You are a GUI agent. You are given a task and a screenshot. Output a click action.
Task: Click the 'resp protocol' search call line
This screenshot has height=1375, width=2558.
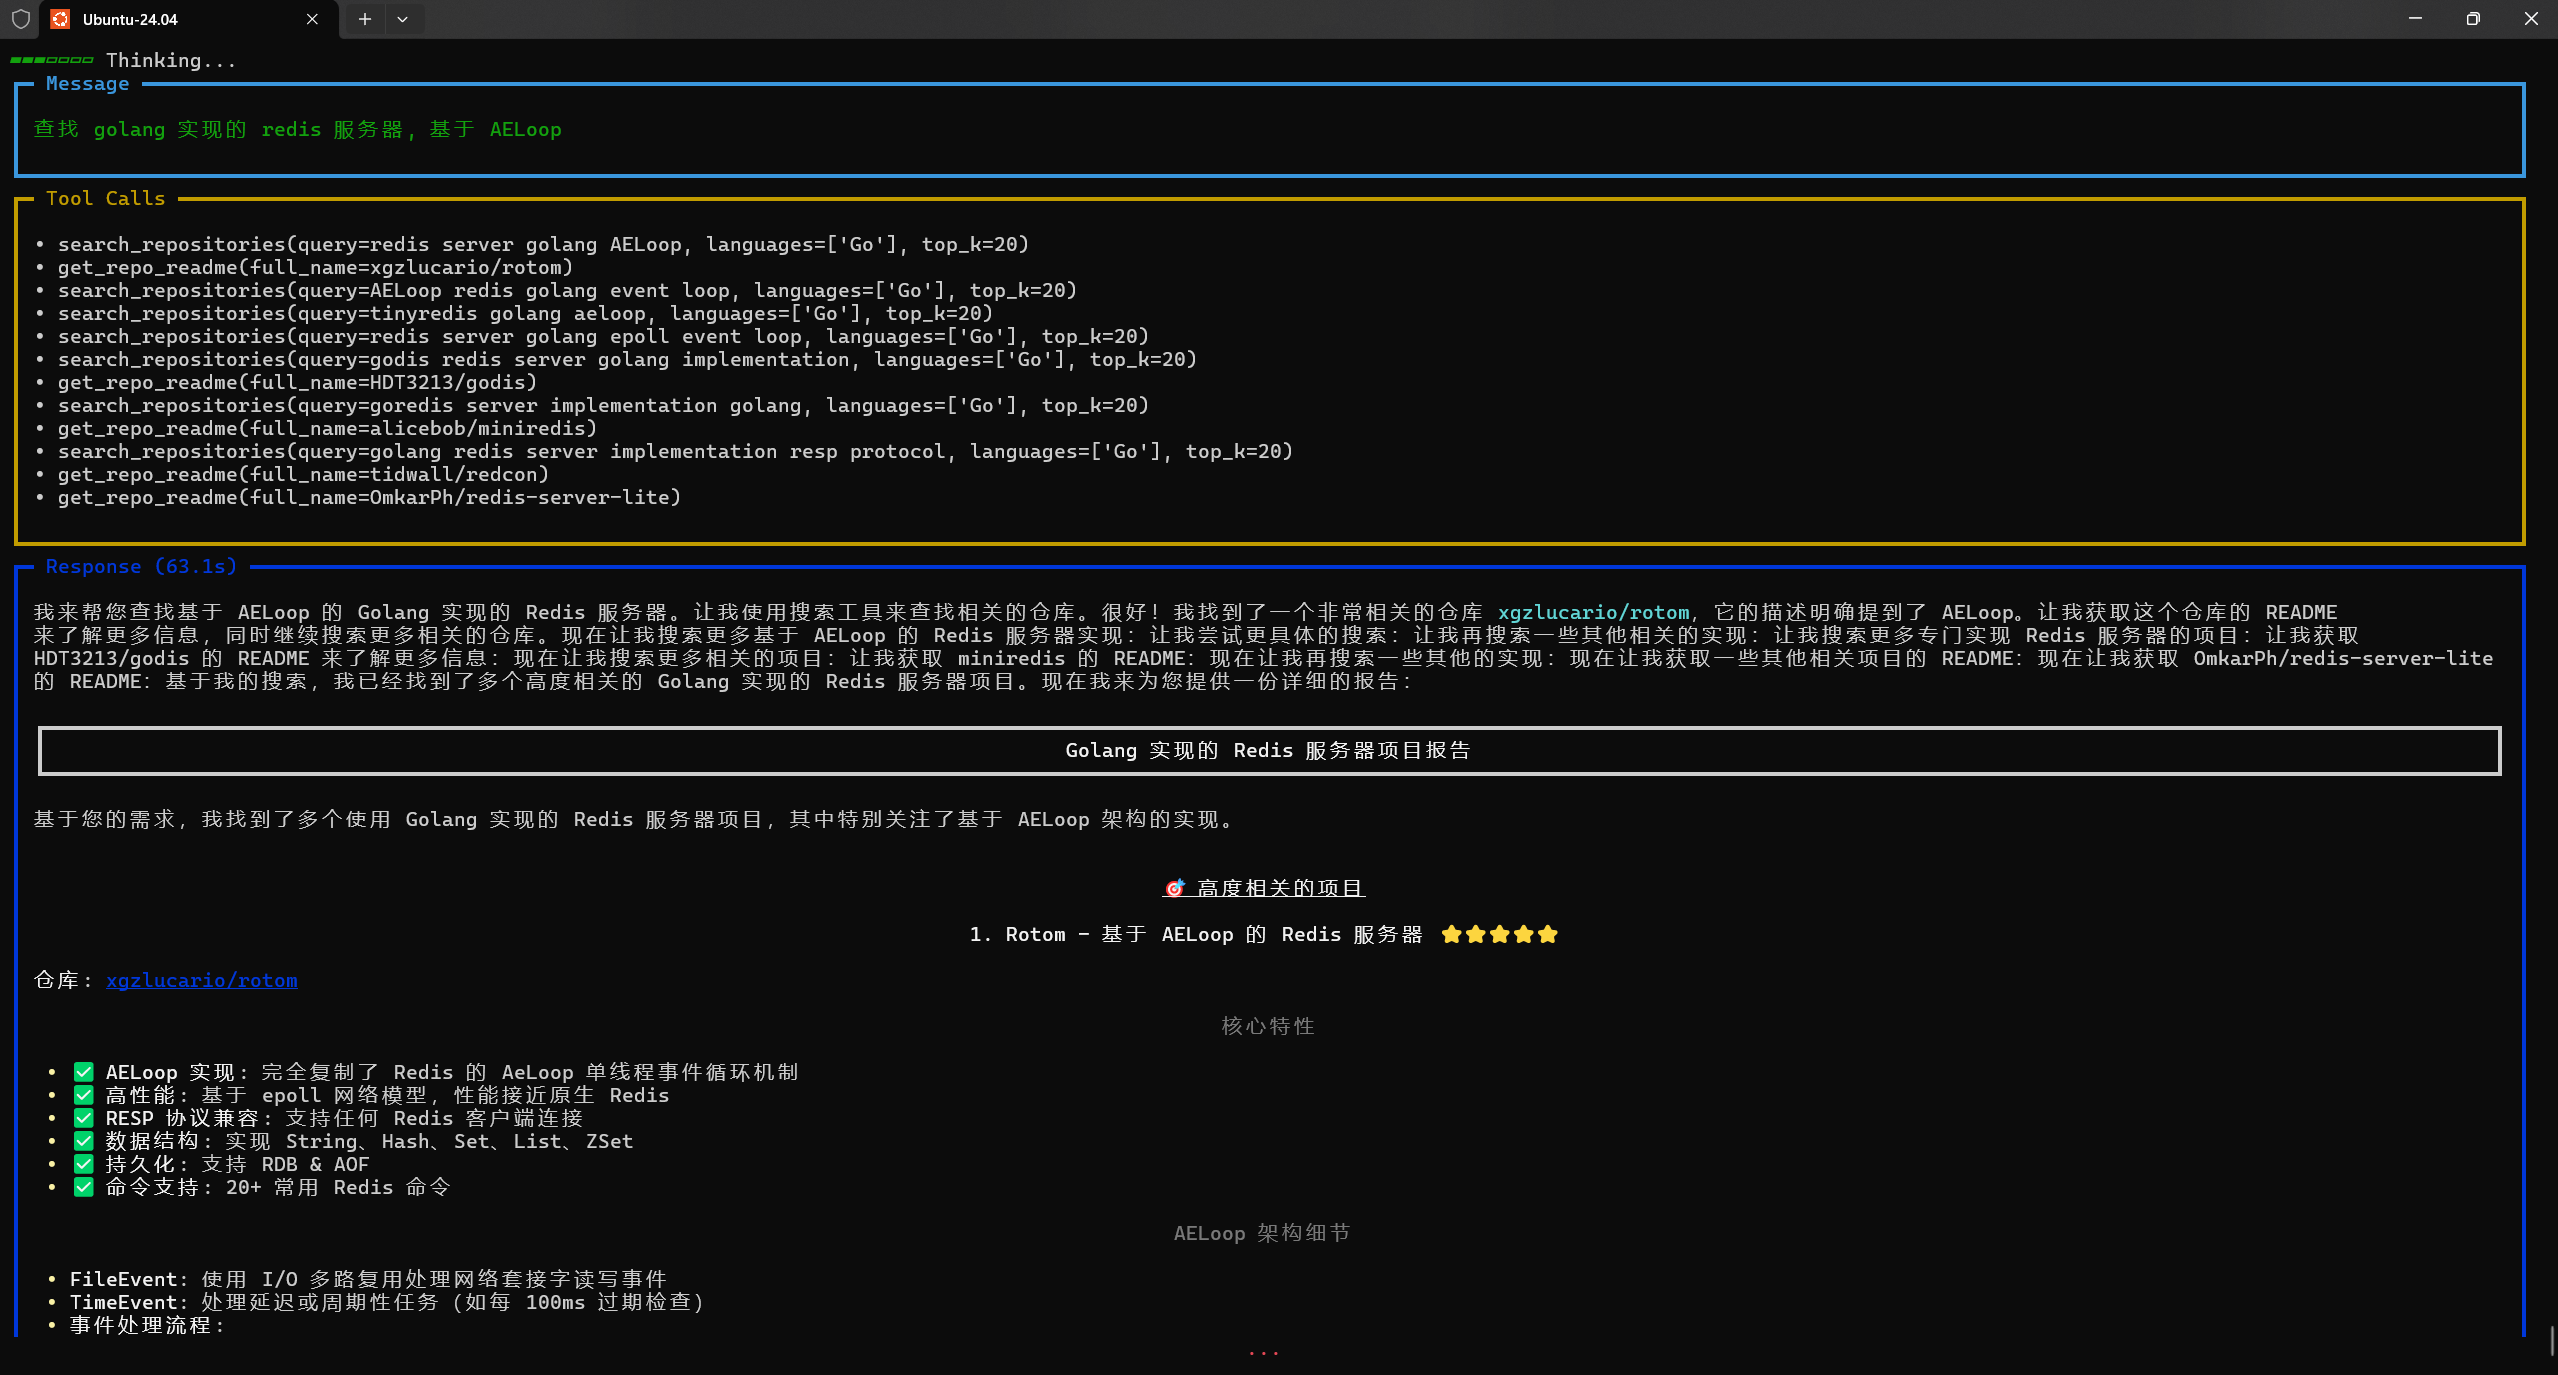click(x=675, y=452)
